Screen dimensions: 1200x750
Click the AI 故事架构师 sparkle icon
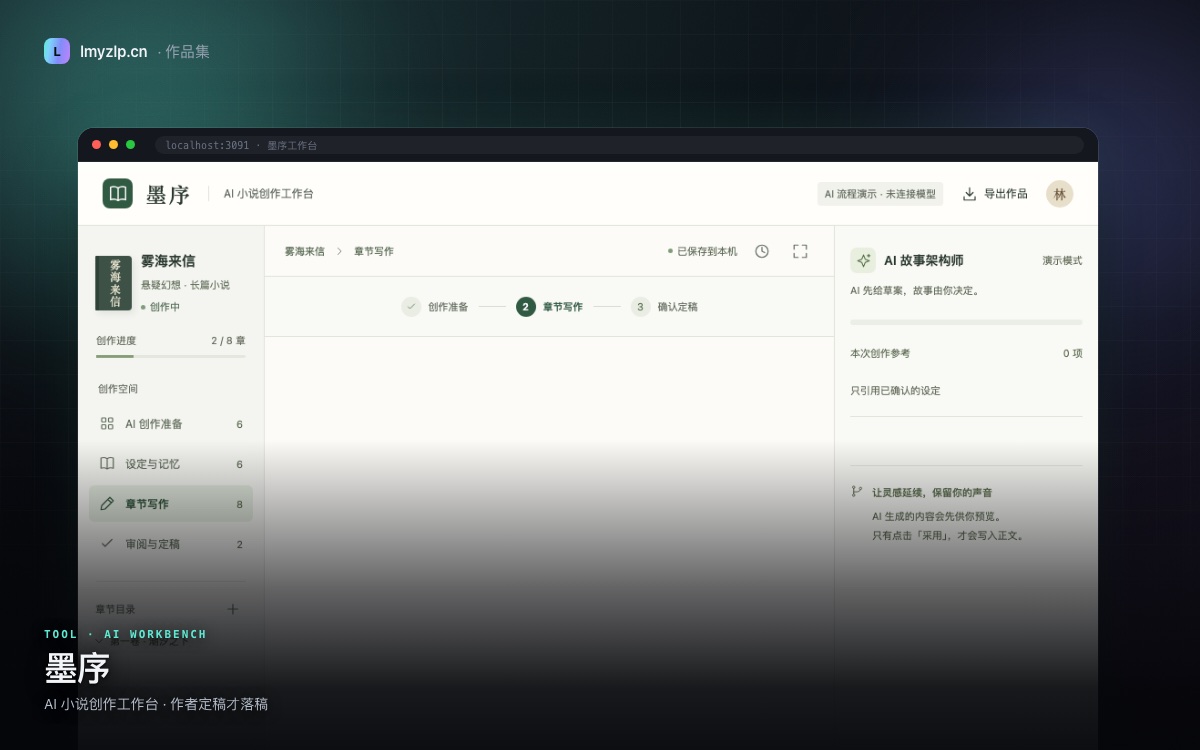863,260
